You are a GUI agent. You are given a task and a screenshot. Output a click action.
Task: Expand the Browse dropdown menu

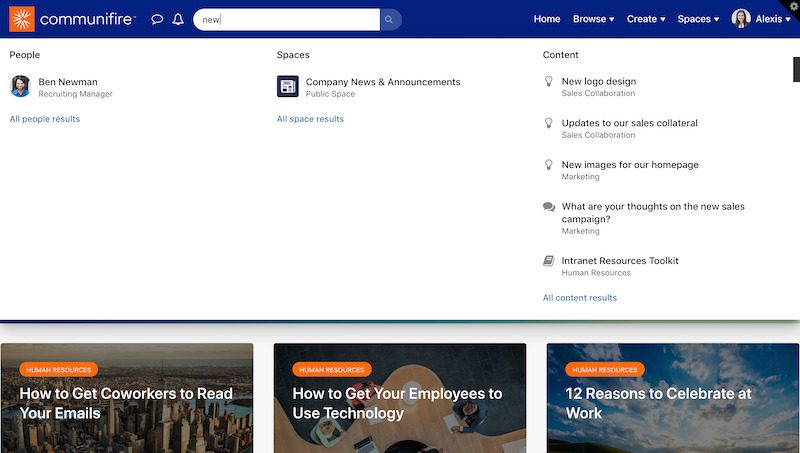[x=593, y=19]
